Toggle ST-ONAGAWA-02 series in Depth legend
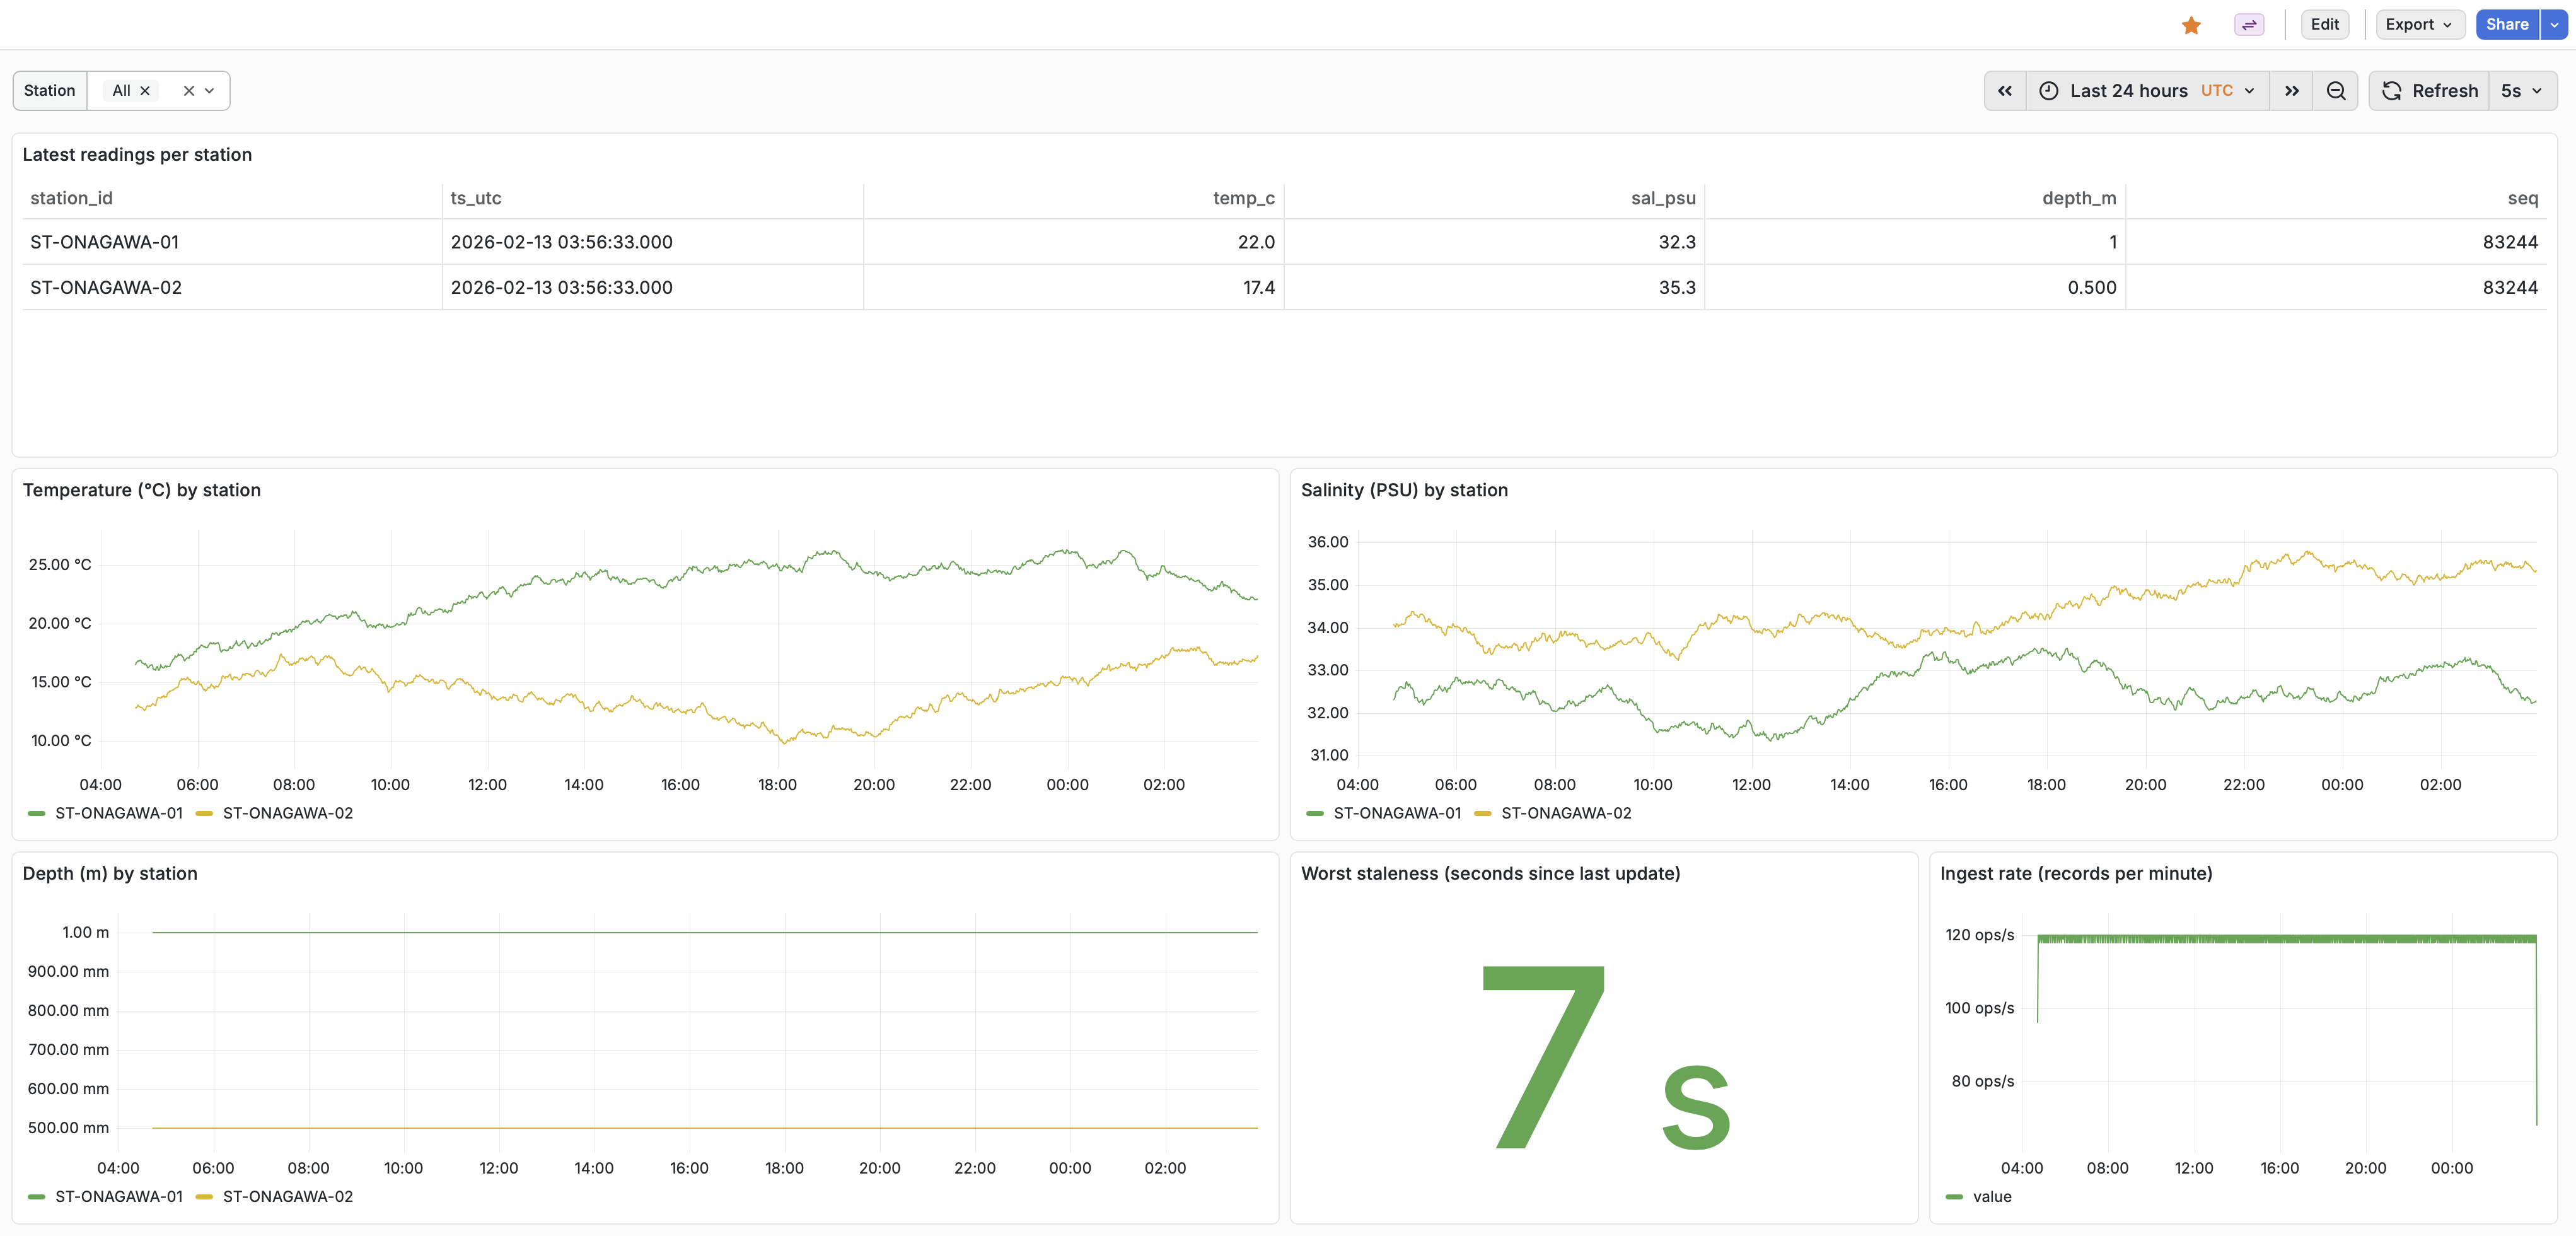Image resolution: width=2576 pixels, height=1236 pixels. pos(287,1196)
